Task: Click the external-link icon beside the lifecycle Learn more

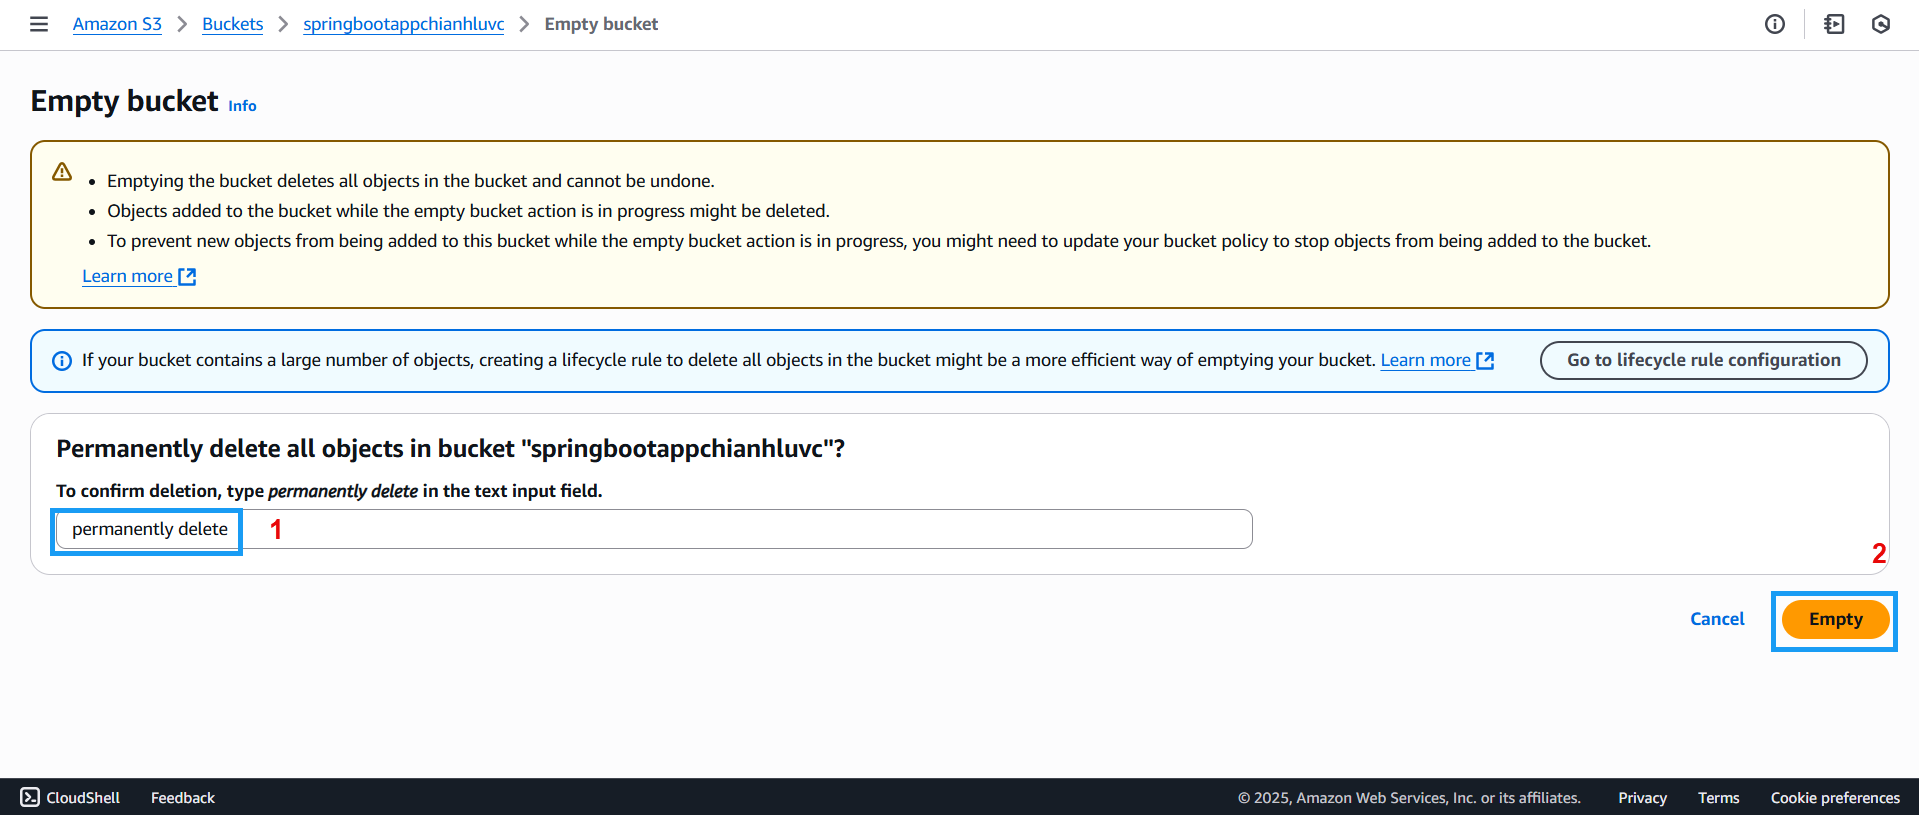Action: [x=1485, y=361]
